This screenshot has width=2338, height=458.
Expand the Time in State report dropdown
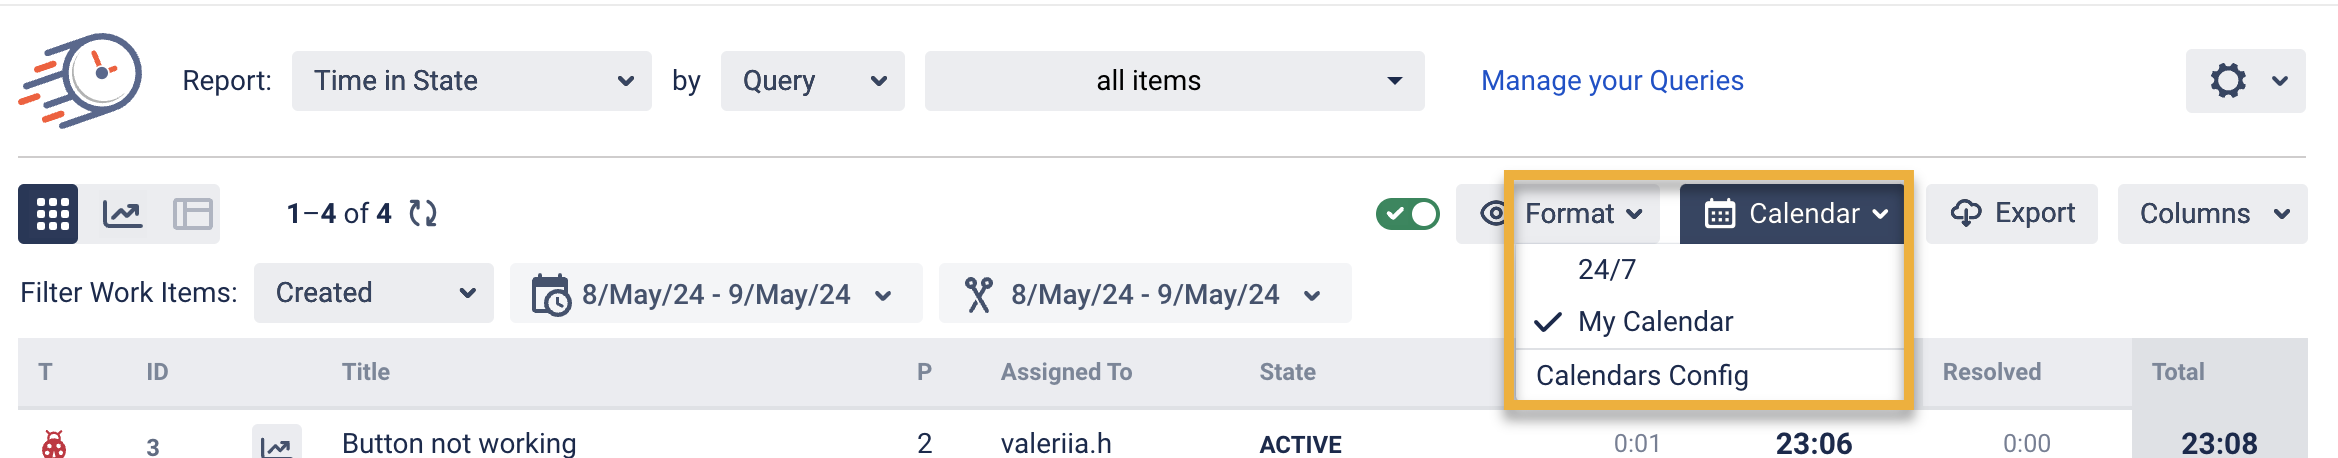tap(471, 81)
